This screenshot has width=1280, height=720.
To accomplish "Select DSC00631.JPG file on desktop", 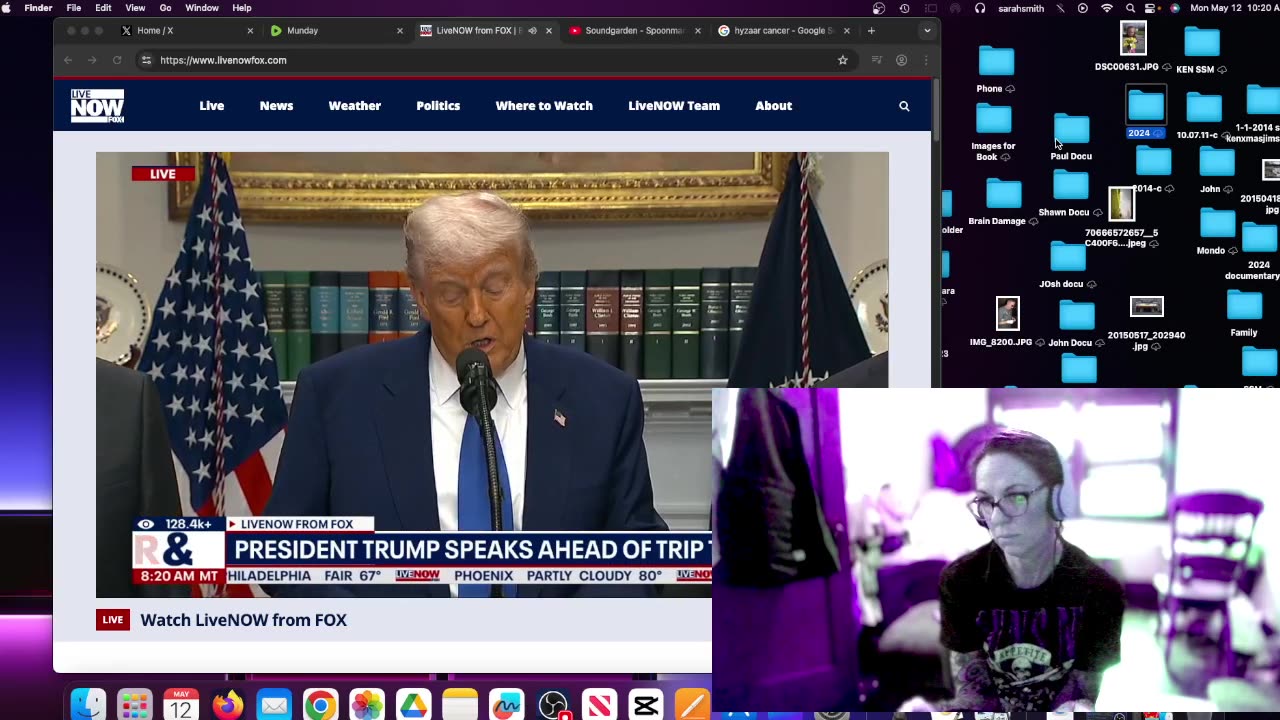I will coord(1133,48).
